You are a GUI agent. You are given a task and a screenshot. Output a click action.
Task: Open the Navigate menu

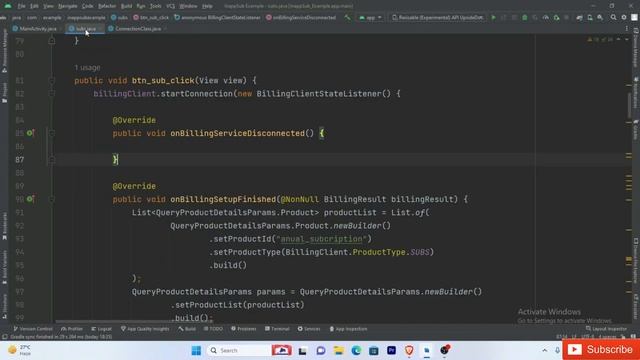tap(67, 6)
